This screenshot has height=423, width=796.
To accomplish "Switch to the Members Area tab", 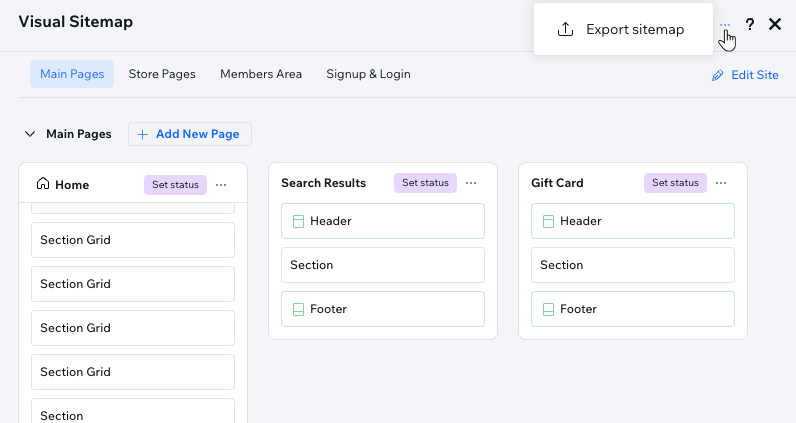I will (x=261, y=74).
